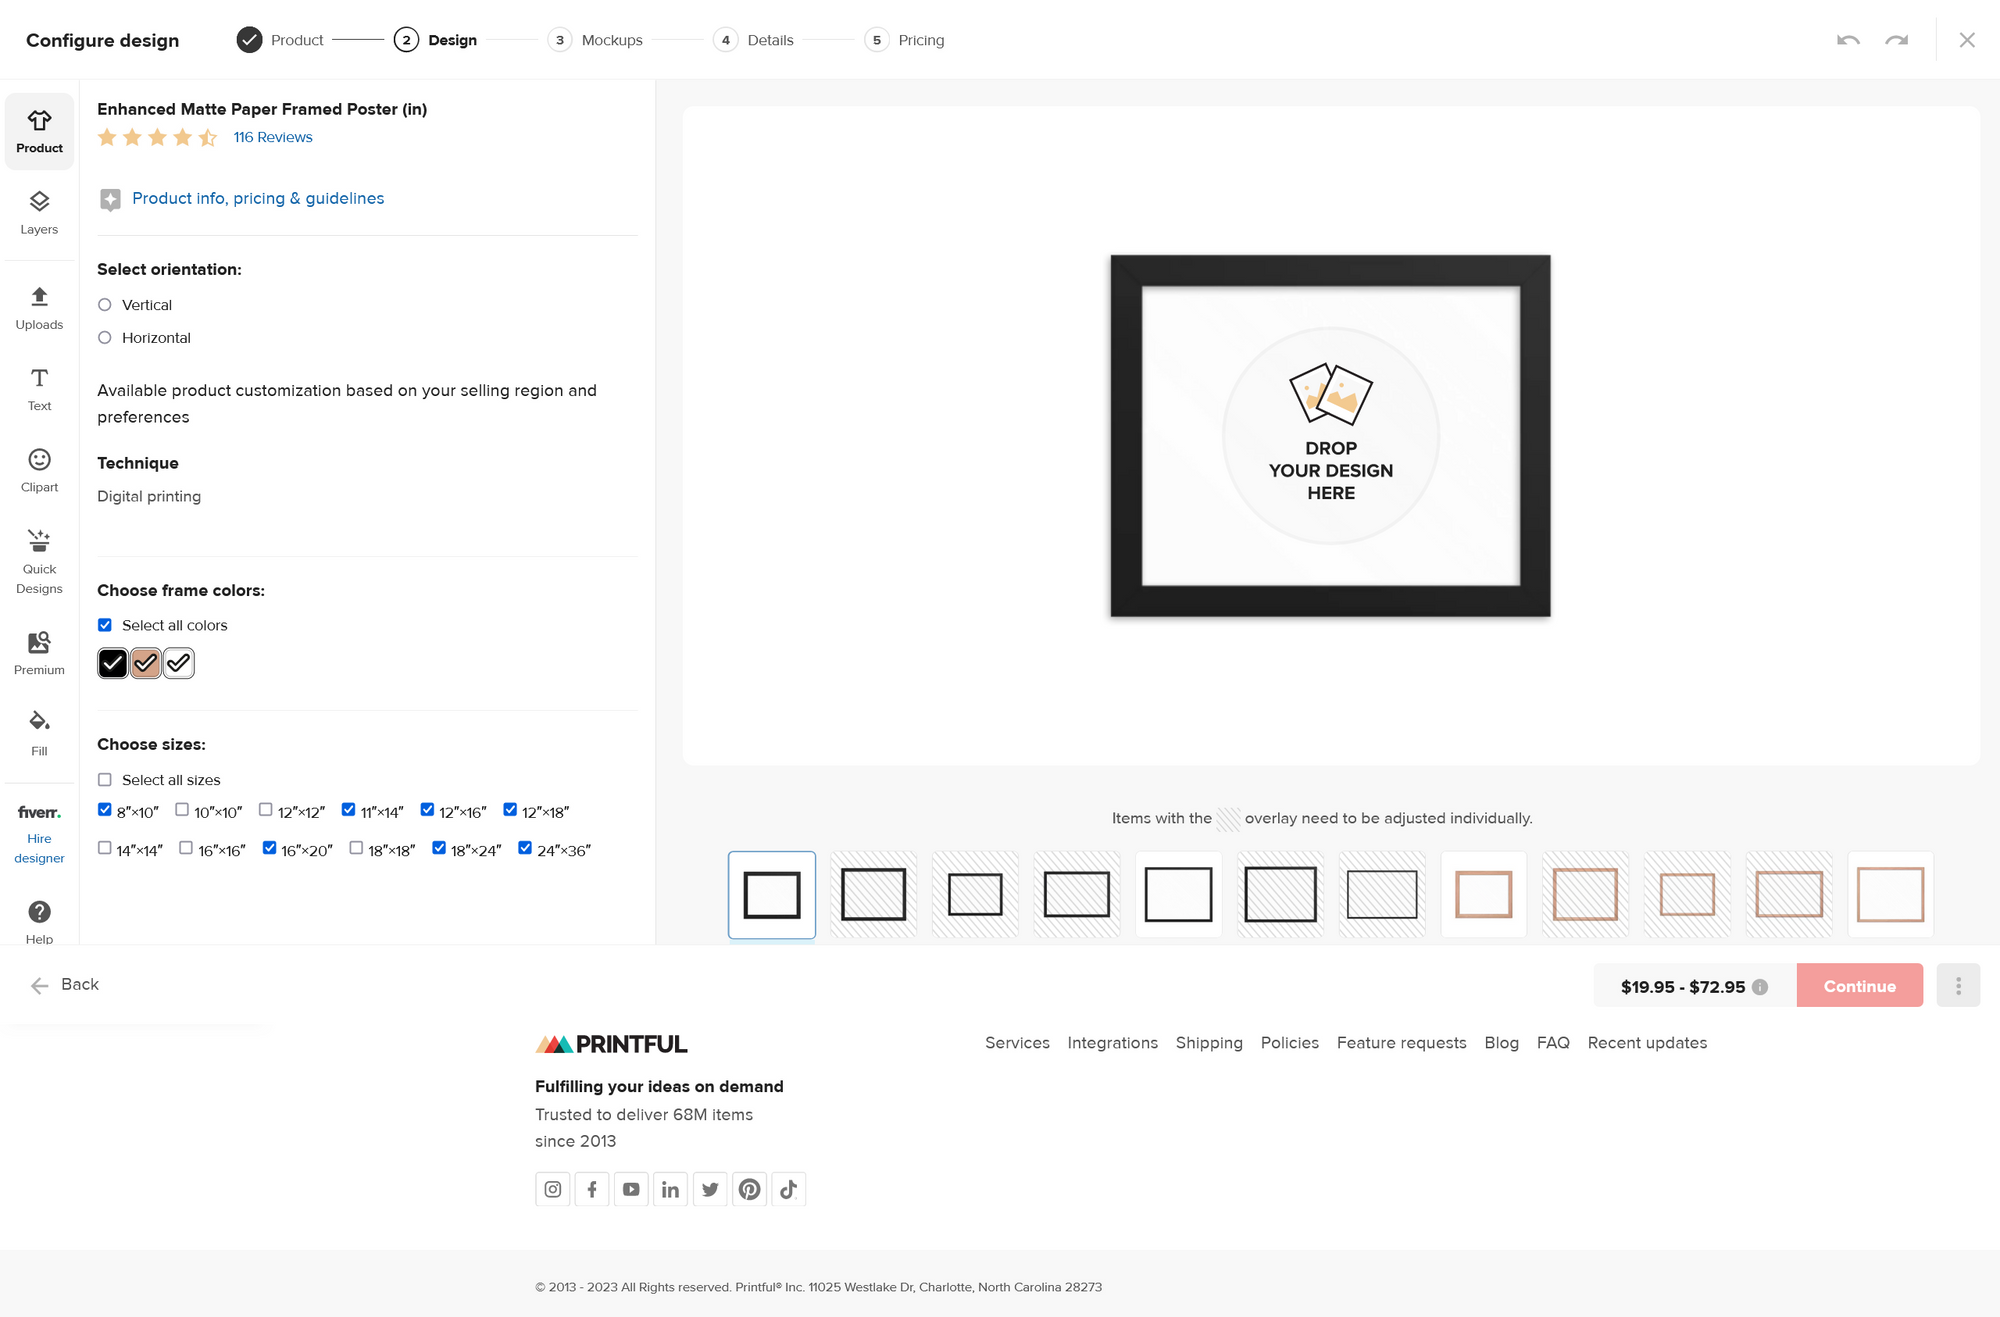Select the oak frame color swatch
The image size is (2000, 1317).
point(145,662)
